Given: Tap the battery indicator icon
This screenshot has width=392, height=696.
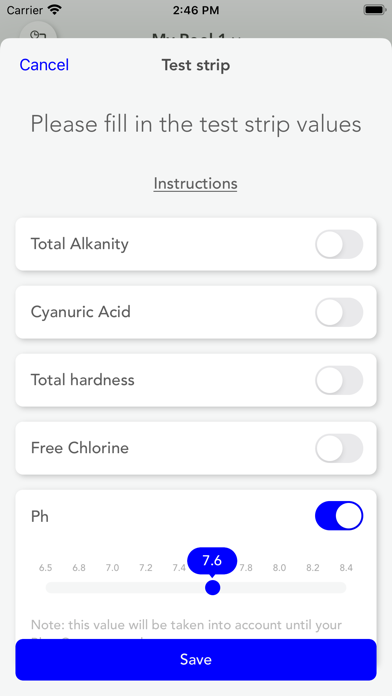Looking at the screenshot, I should click(374, 10).
